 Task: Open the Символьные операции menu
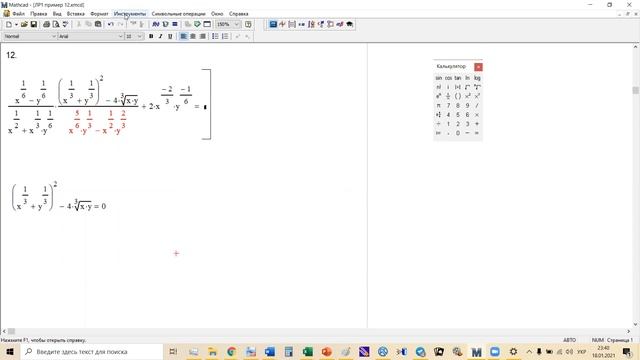(x=178, y=14)
